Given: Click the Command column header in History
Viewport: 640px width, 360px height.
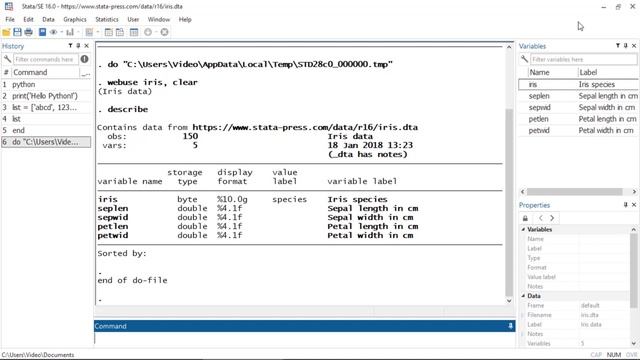Looking at the screenshot, I should [45, 72].
